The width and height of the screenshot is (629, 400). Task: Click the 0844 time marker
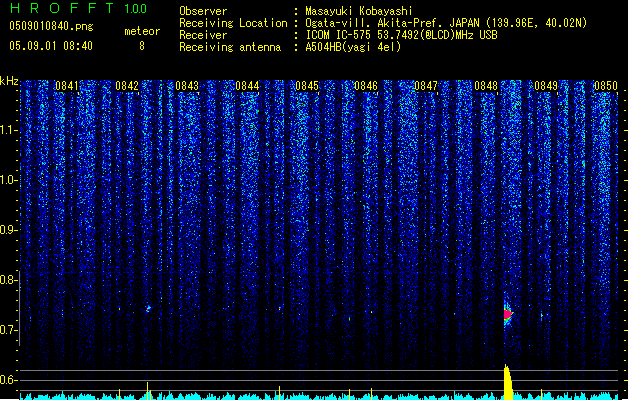point(247,86)
